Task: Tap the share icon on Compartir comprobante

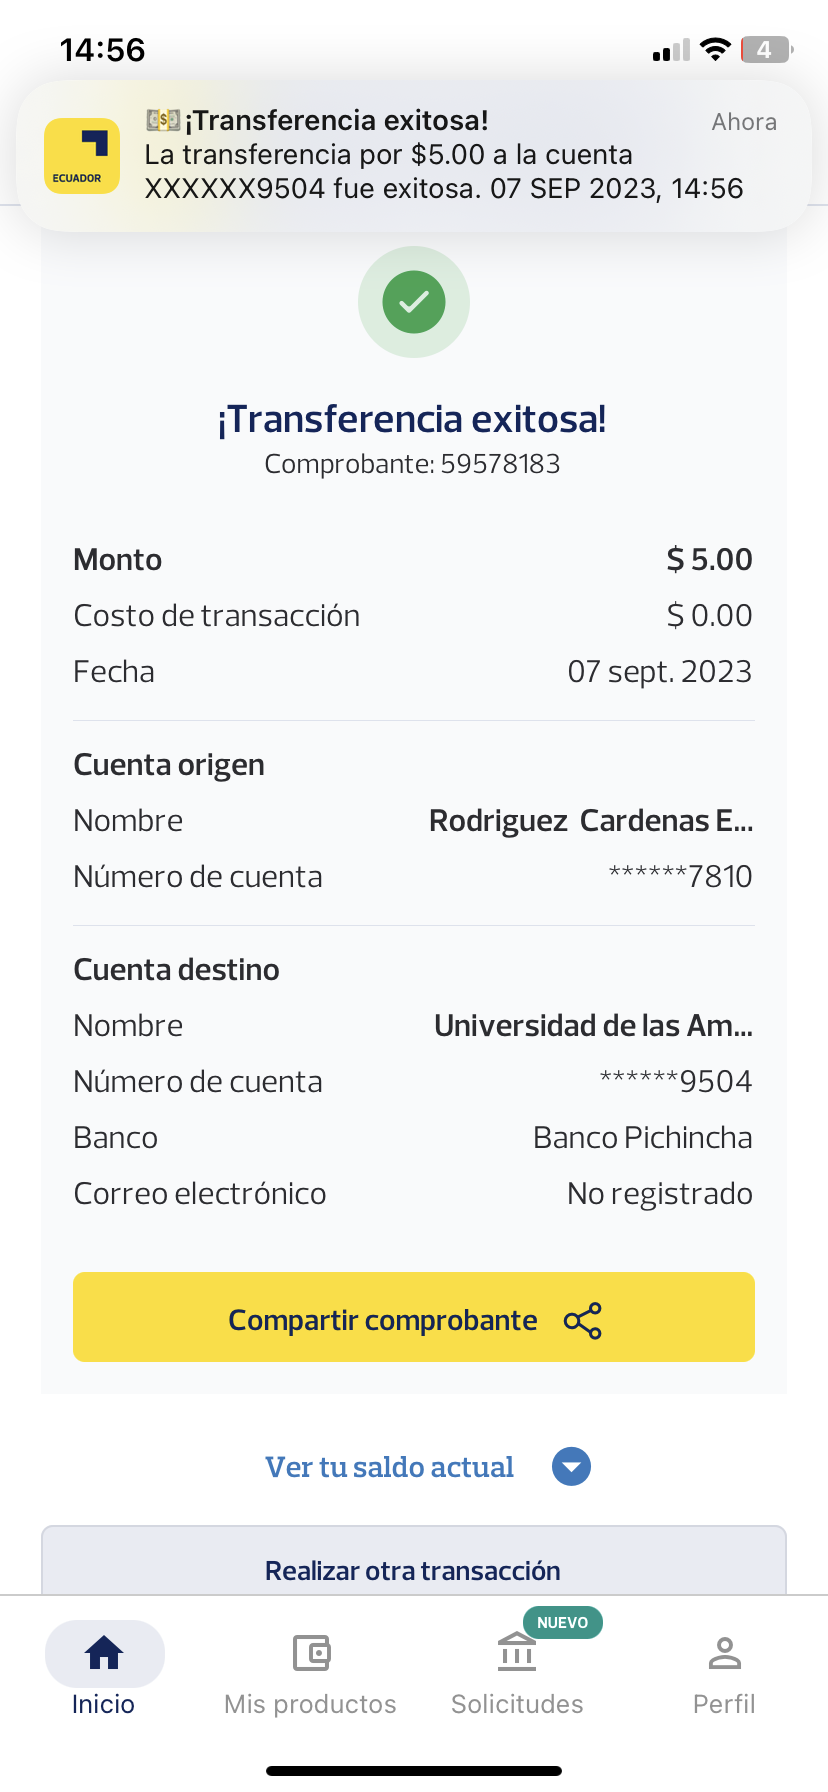Action: pos(583,1321)
